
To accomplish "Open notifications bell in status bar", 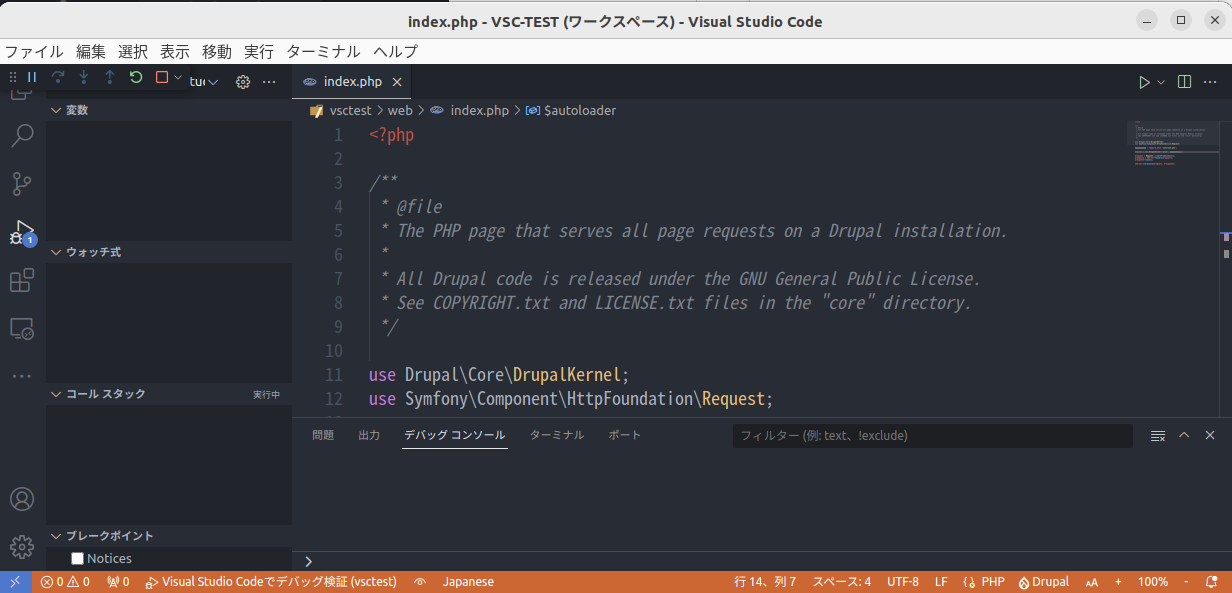I will tap(1214, 582).
